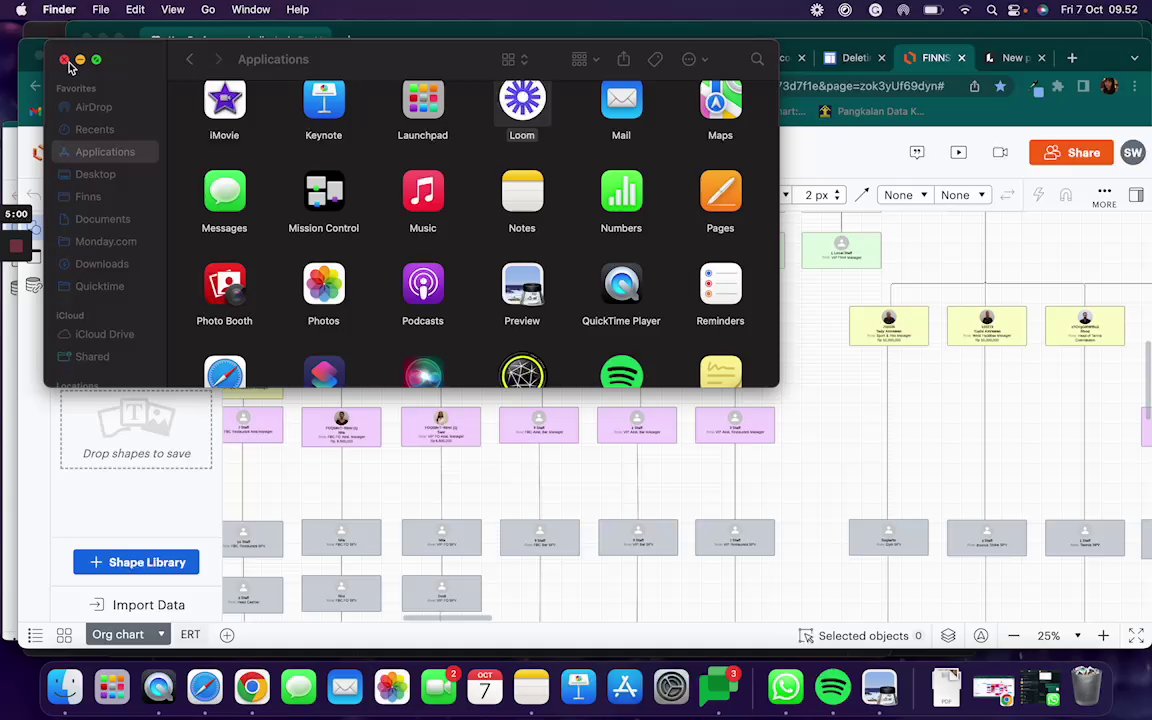
Task: Open the Music application in Finder
Action: 422,191
